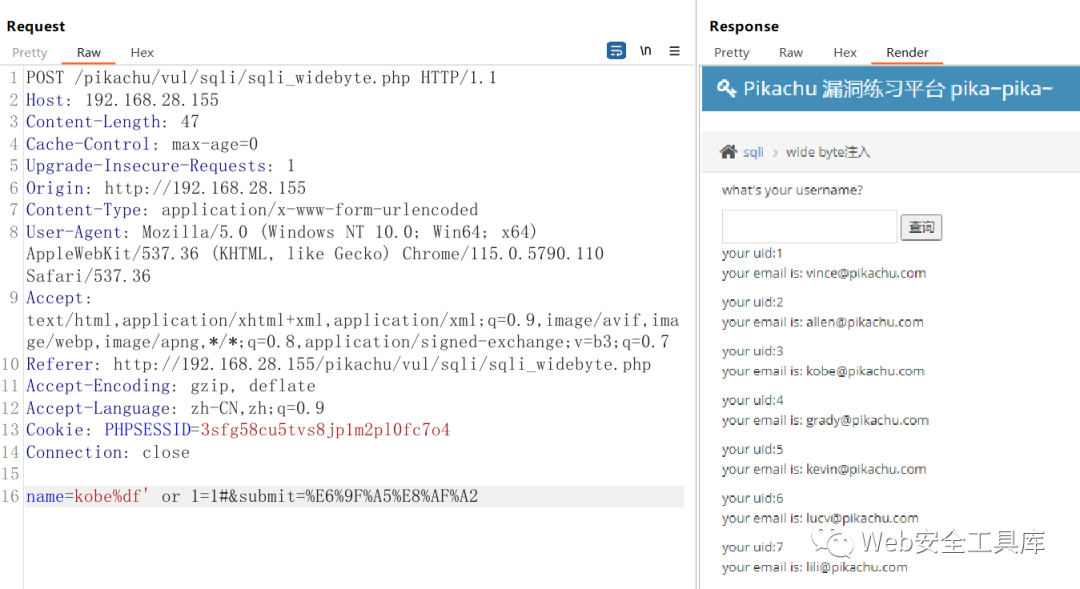Click the kevin@pikachu.com email result
The height and width of the screenshot is (589, 1080).
(866, 469)
